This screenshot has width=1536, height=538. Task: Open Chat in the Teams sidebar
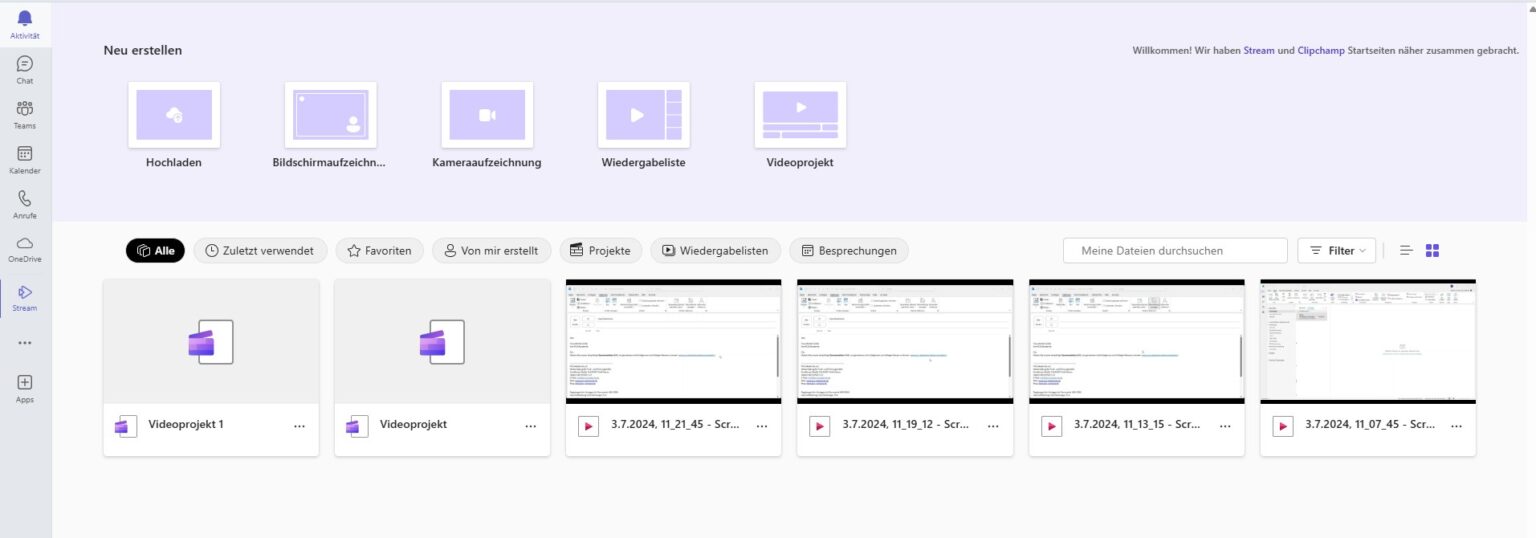tap(25, 70)
